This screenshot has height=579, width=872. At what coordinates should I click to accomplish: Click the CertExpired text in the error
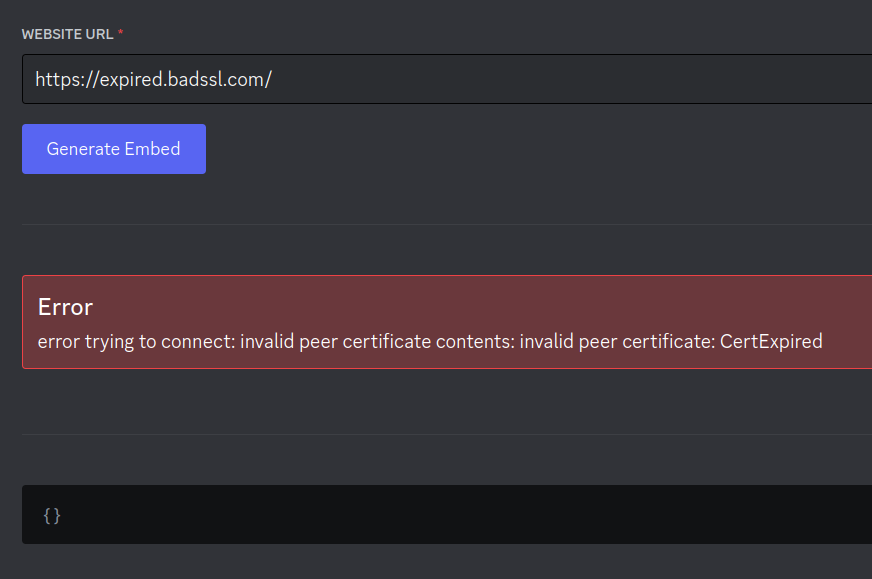click(x=771, y=342)
